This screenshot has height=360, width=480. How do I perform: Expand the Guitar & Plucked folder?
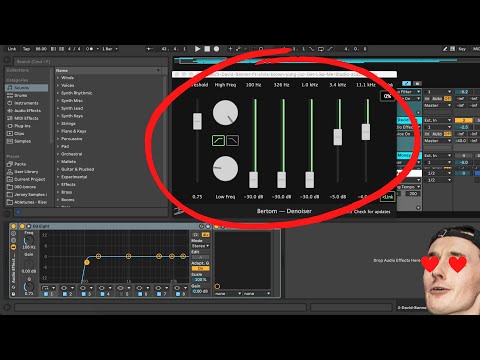point(58,169)
